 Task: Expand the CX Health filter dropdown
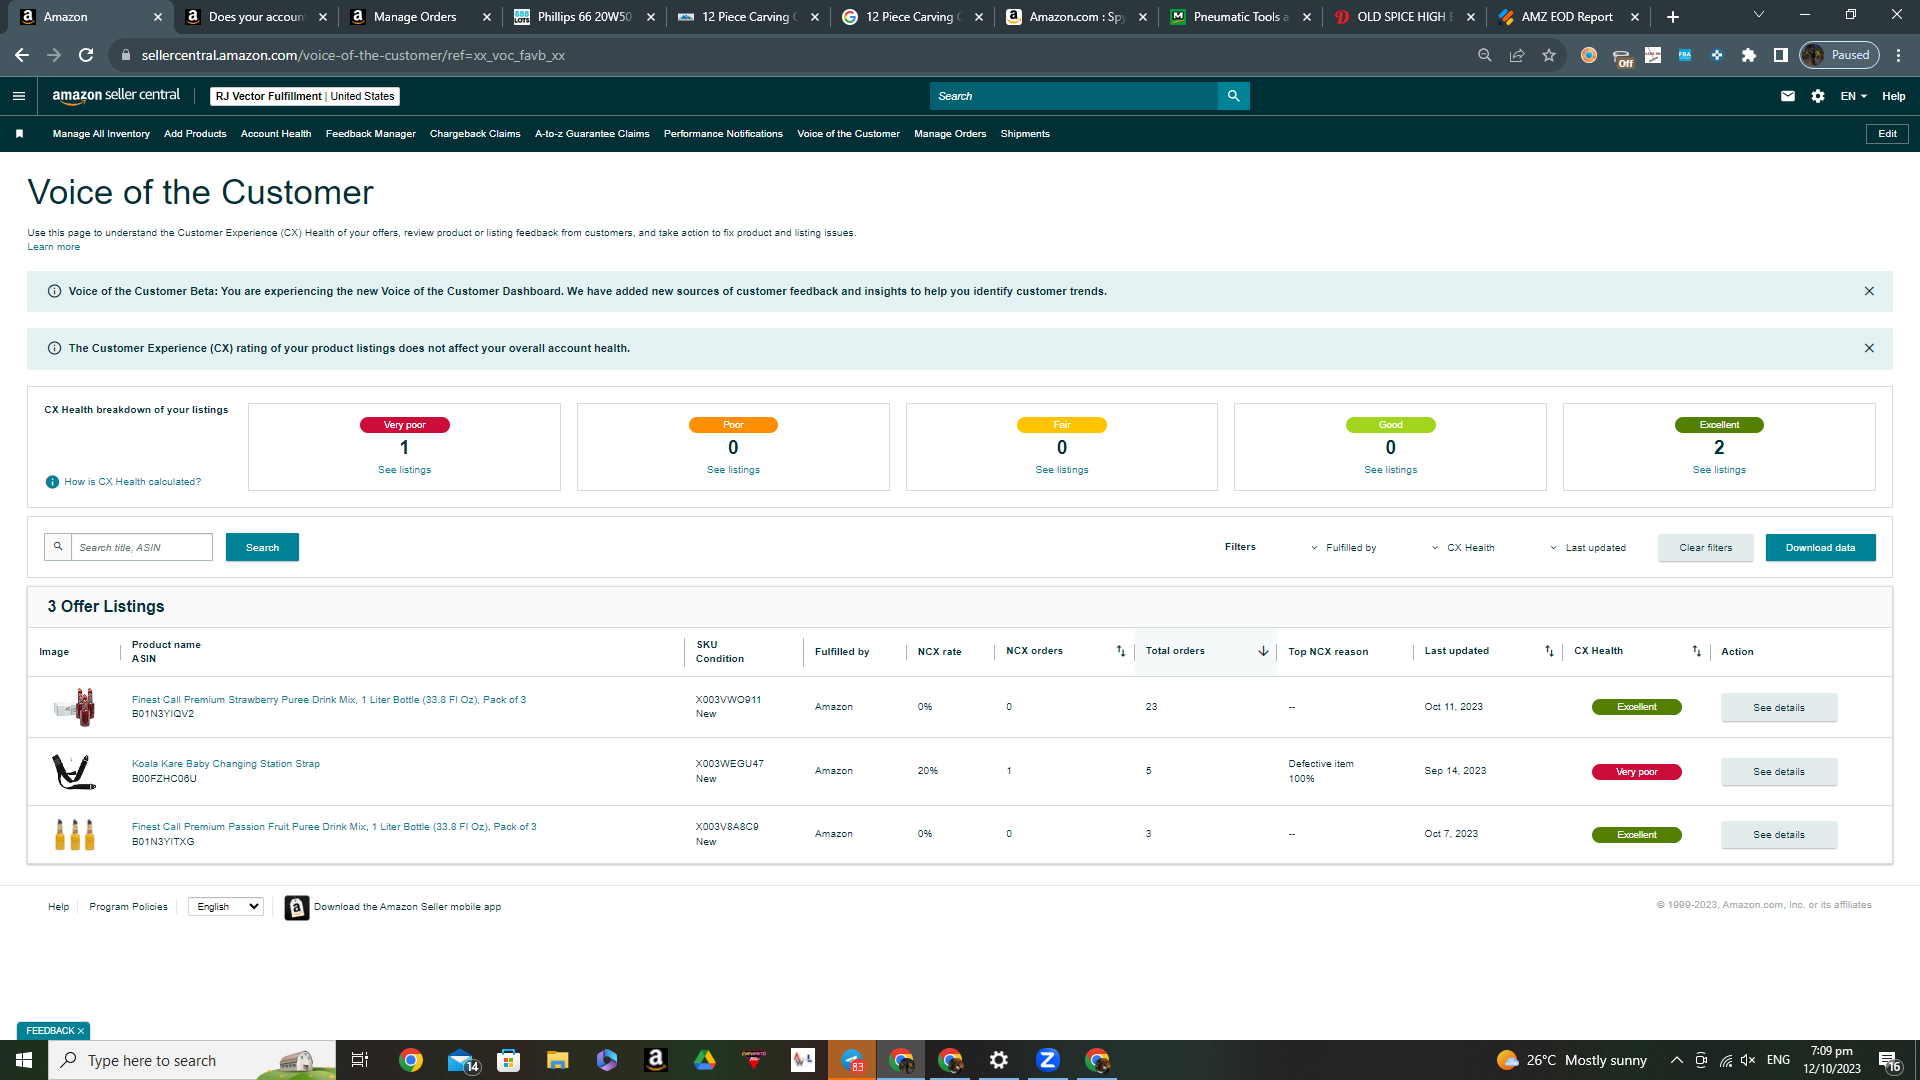[1463, 548]
